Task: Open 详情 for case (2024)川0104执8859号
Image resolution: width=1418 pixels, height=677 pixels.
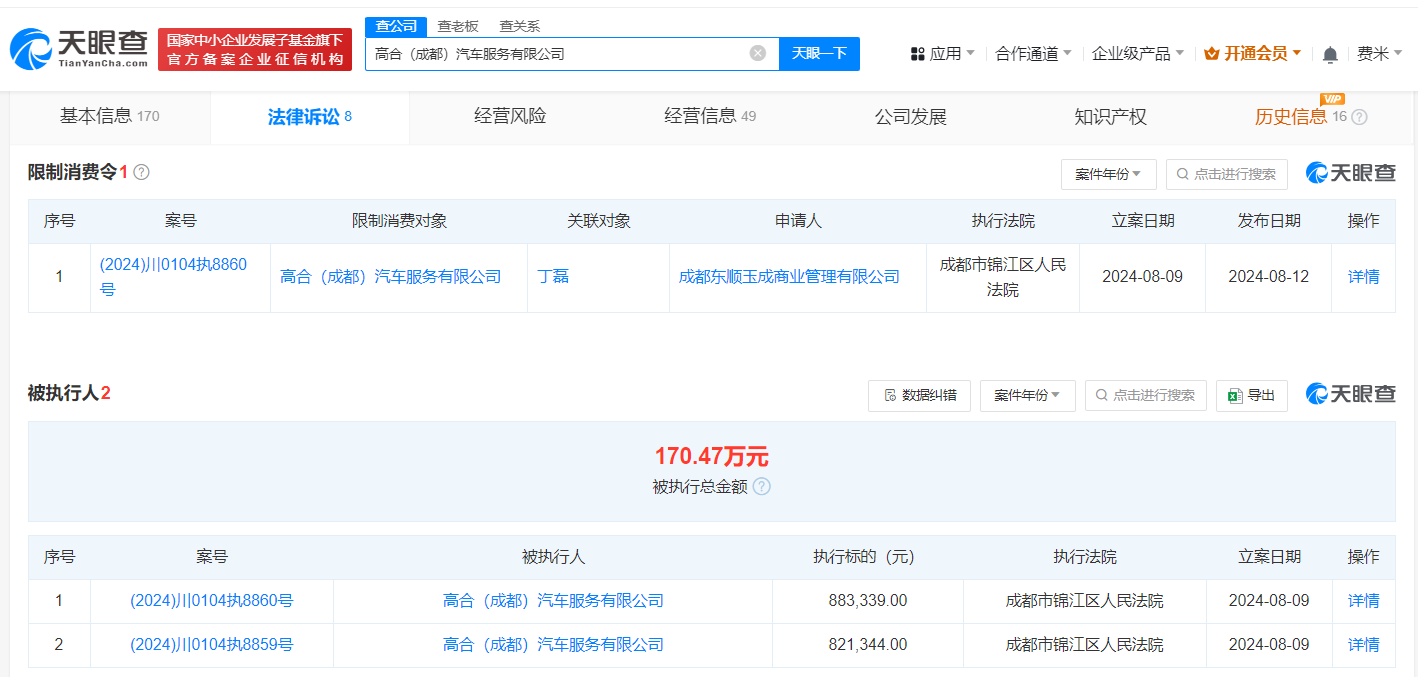Action: tap(1363, 644)
